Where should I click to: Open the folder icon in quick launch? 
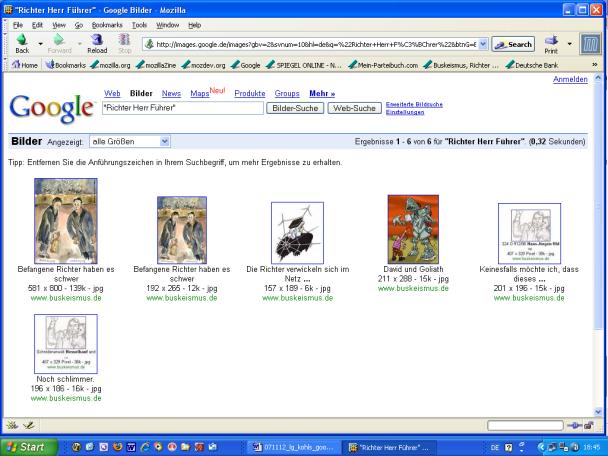pyautogui.click(x=185, y=447)
